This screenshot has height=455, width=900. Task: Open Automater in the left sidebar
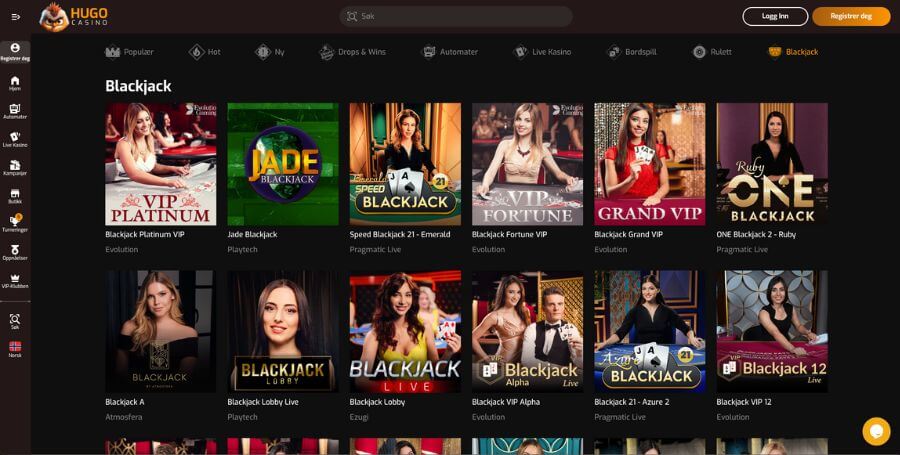(15, 111)
